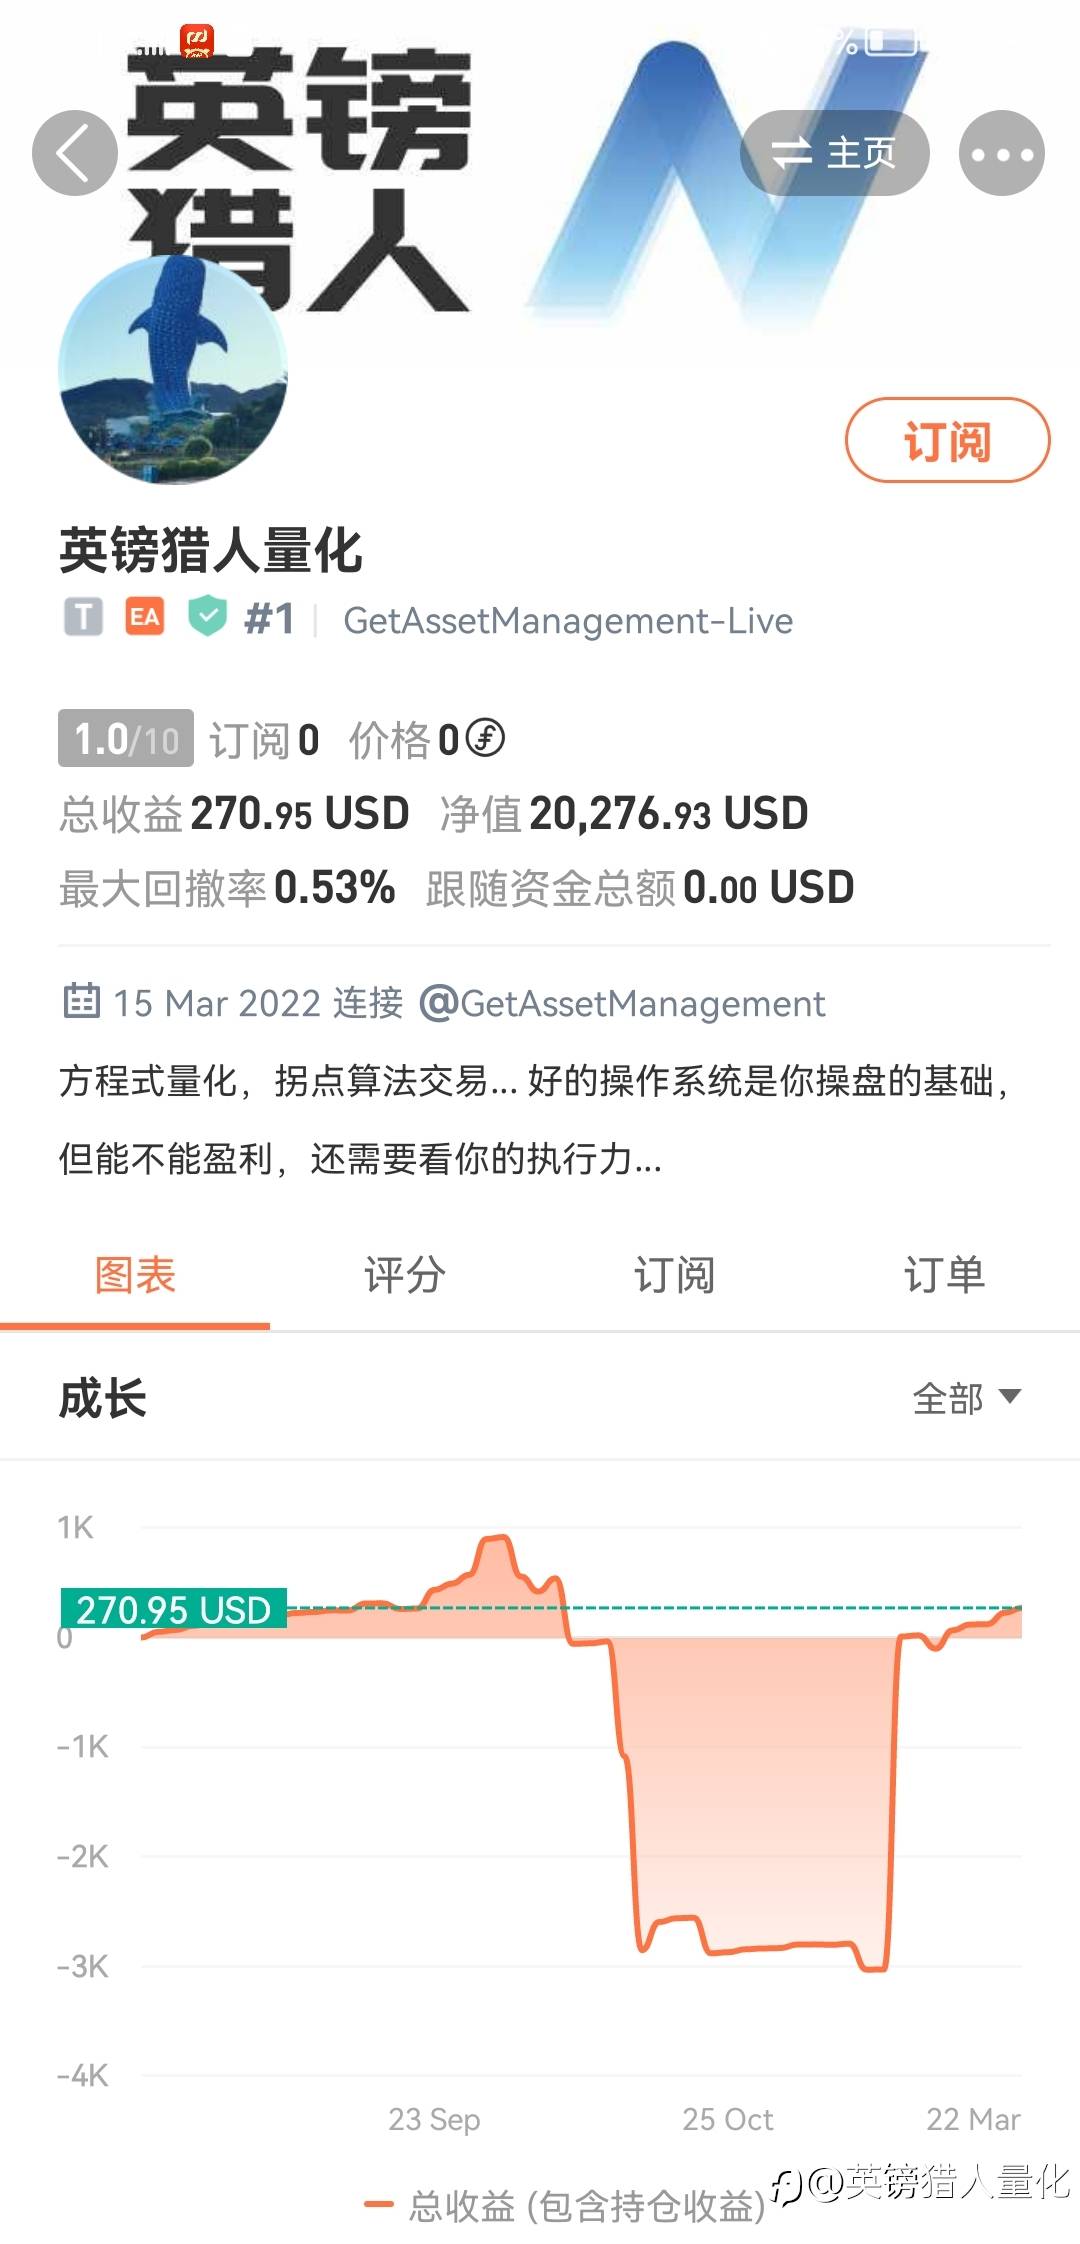Tap the orange EA badge icon
This screenshot has height=2244, width=1080.
tap(145, 618)
